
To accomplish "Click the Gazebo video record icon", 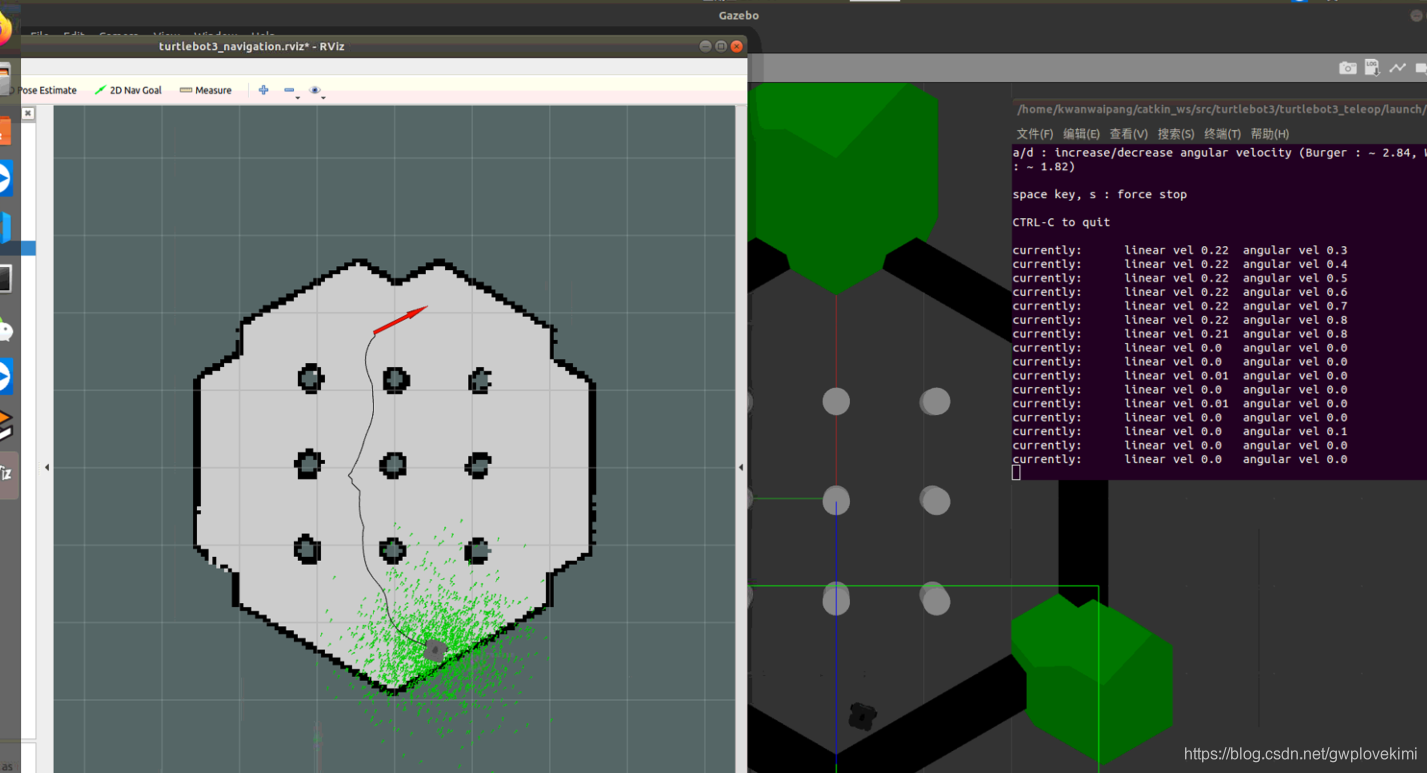I will click(1421, 68).
